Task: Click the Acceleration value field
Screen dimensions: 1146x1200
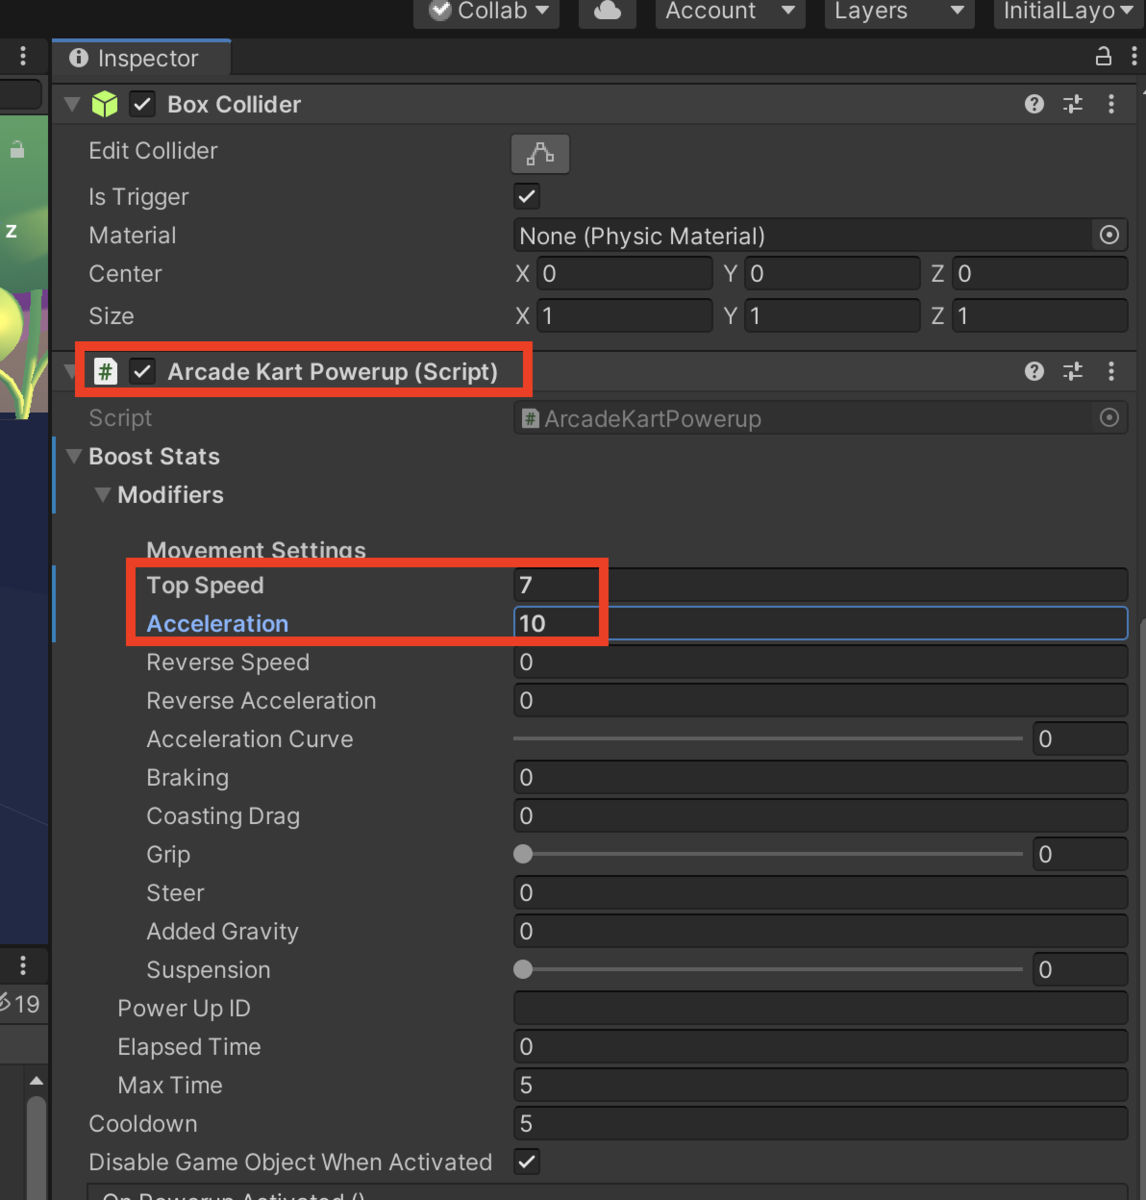Action: click(820, 623)
